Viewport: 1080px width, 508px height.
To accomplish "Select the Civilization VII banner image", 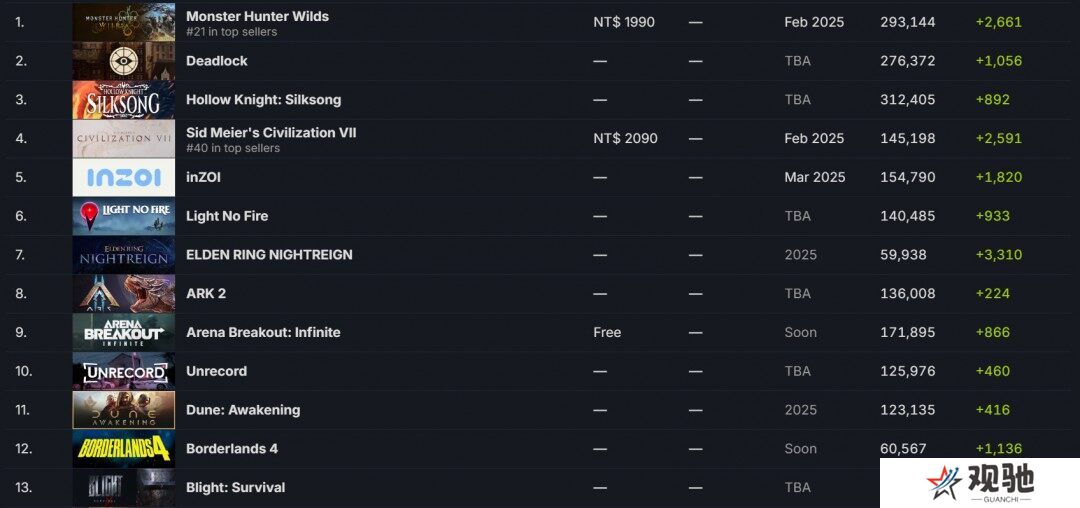I will pos(124,138).
